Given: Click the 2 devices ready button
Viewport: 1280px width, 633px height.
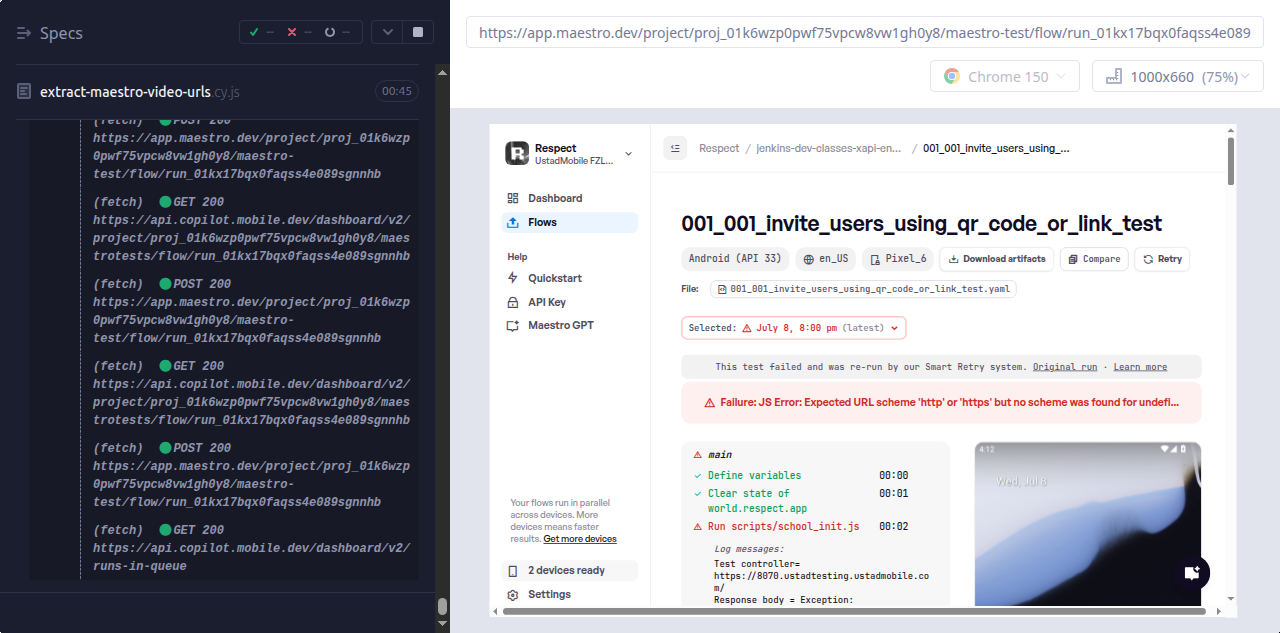Looking at the screenshot, I should click(570, 571).
